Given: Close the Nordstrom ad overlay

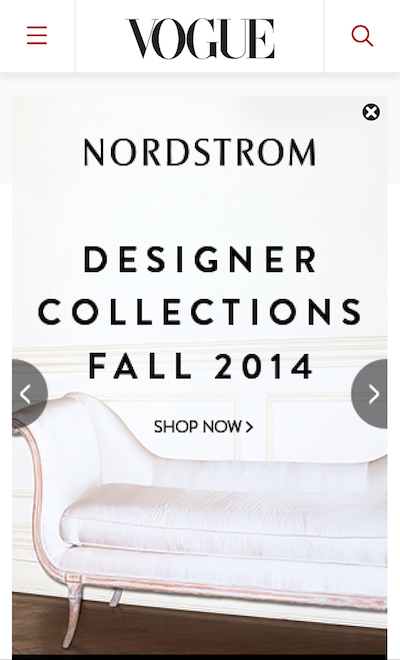Looking at the screenshot, I should 371,112.
